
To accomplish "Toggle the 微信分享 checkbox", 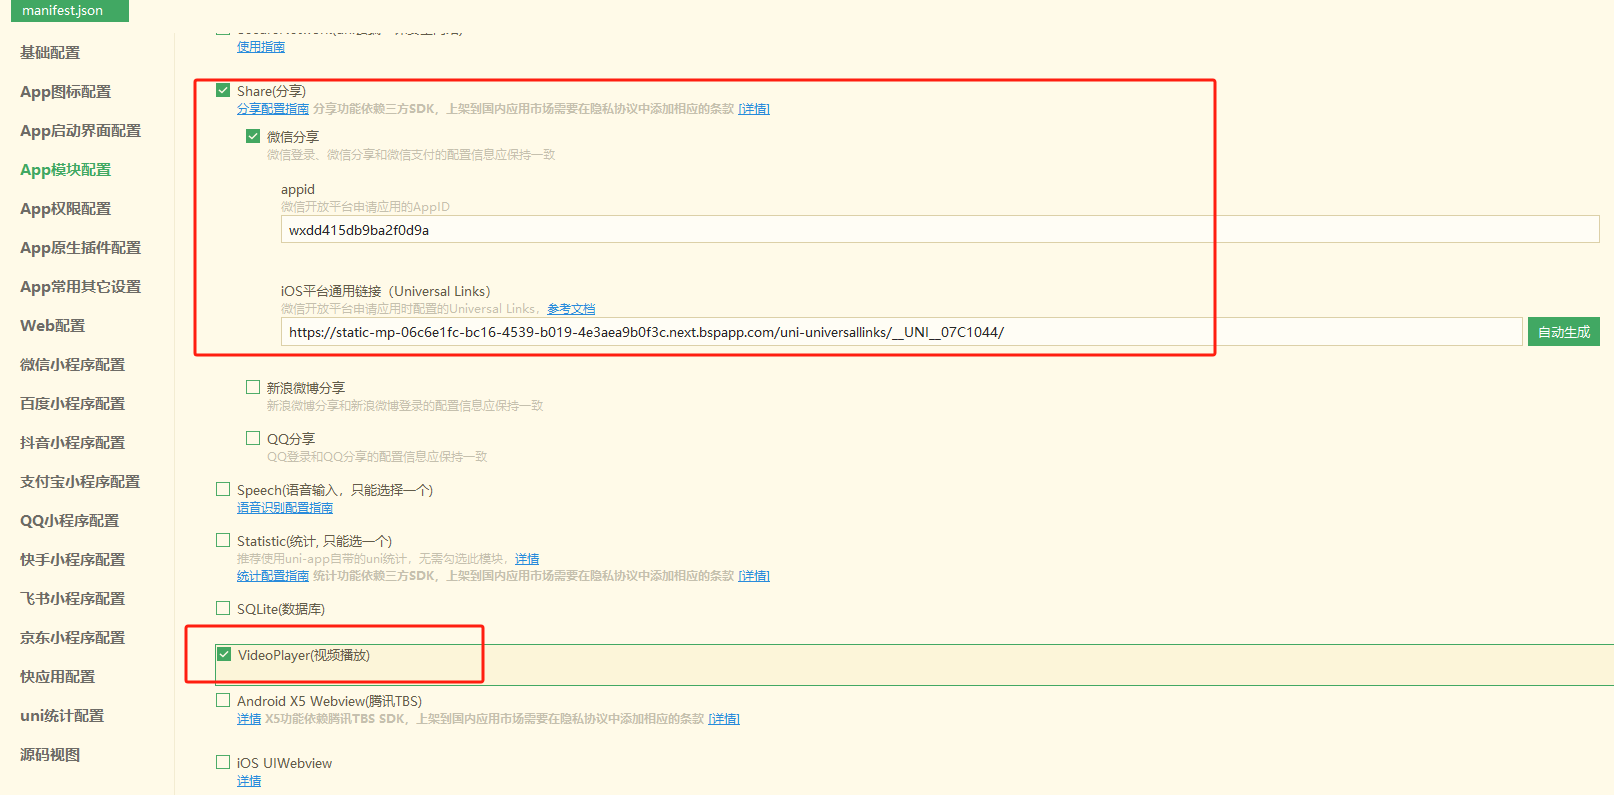I will coord(253,137).
